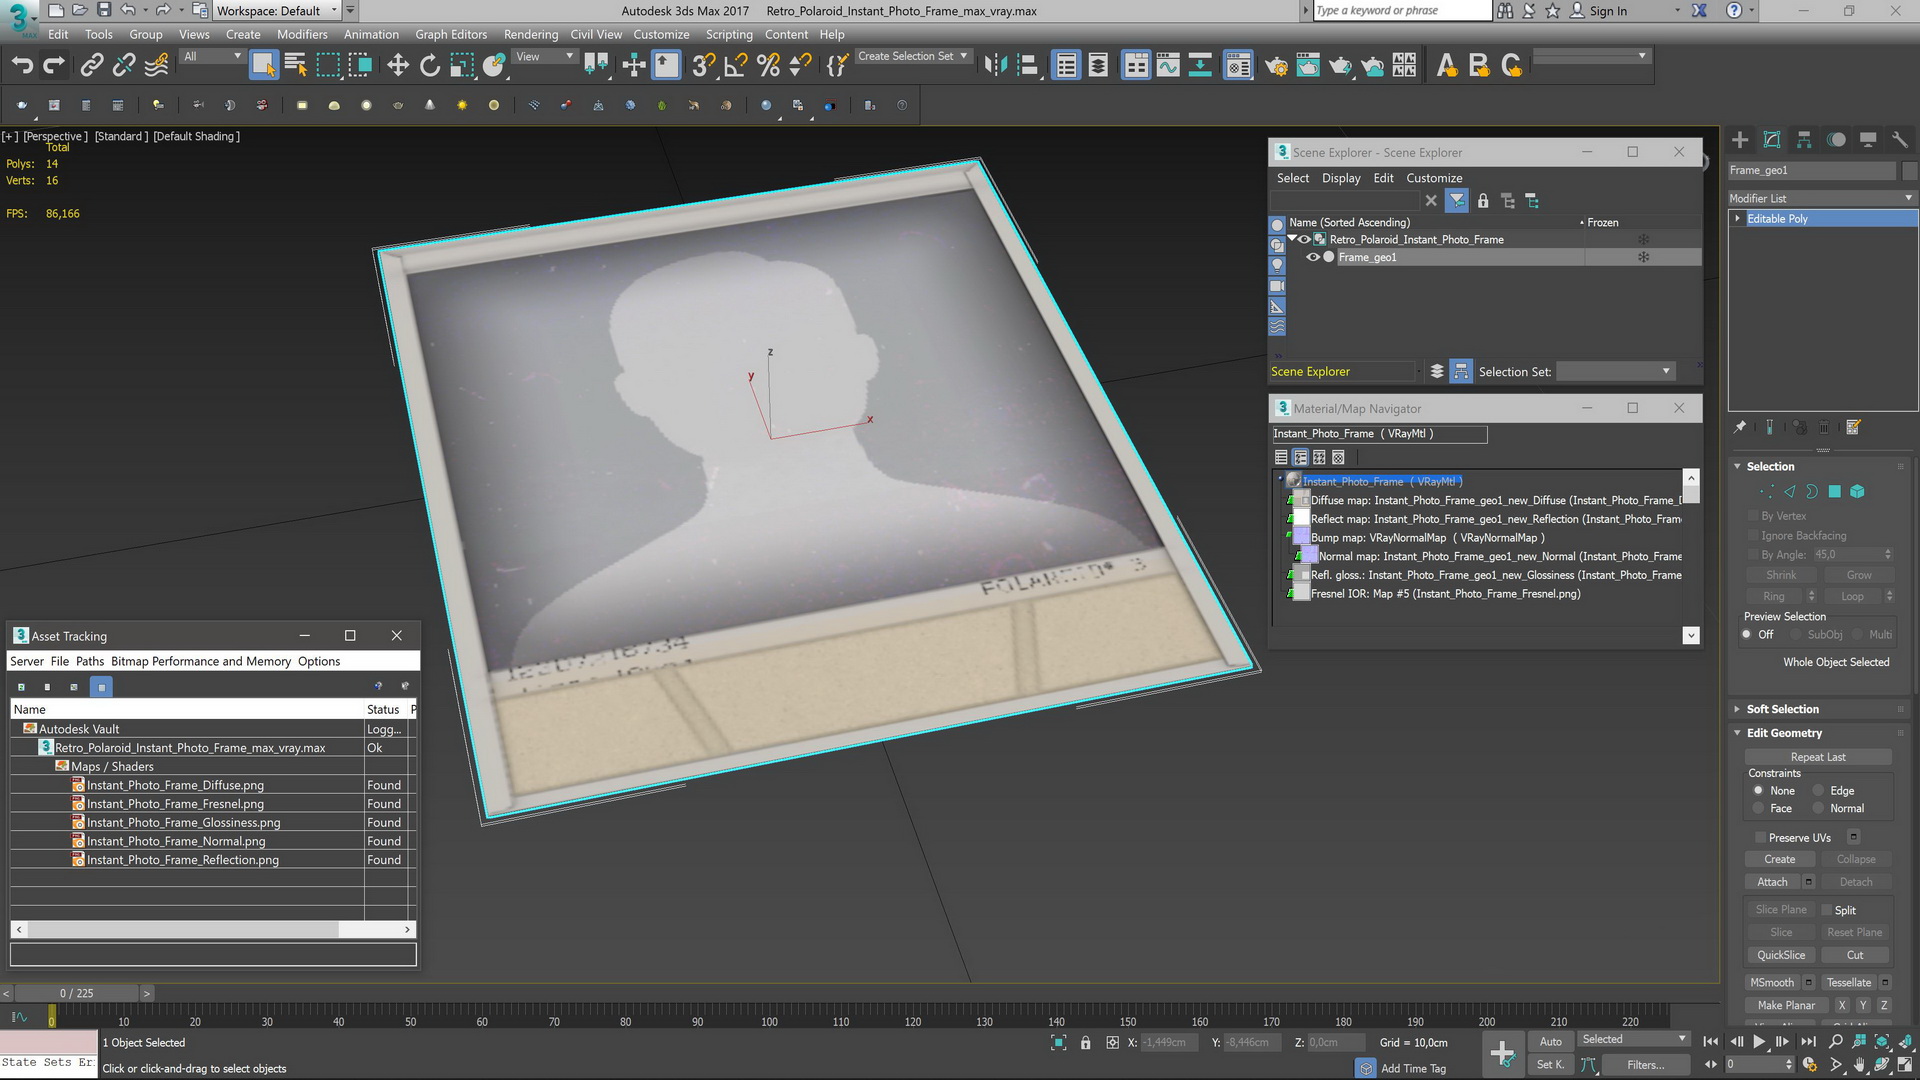Open the View reference coordinate dropdown
The height and width of the screenshot is (1080, 1920).
click(544, 56)
